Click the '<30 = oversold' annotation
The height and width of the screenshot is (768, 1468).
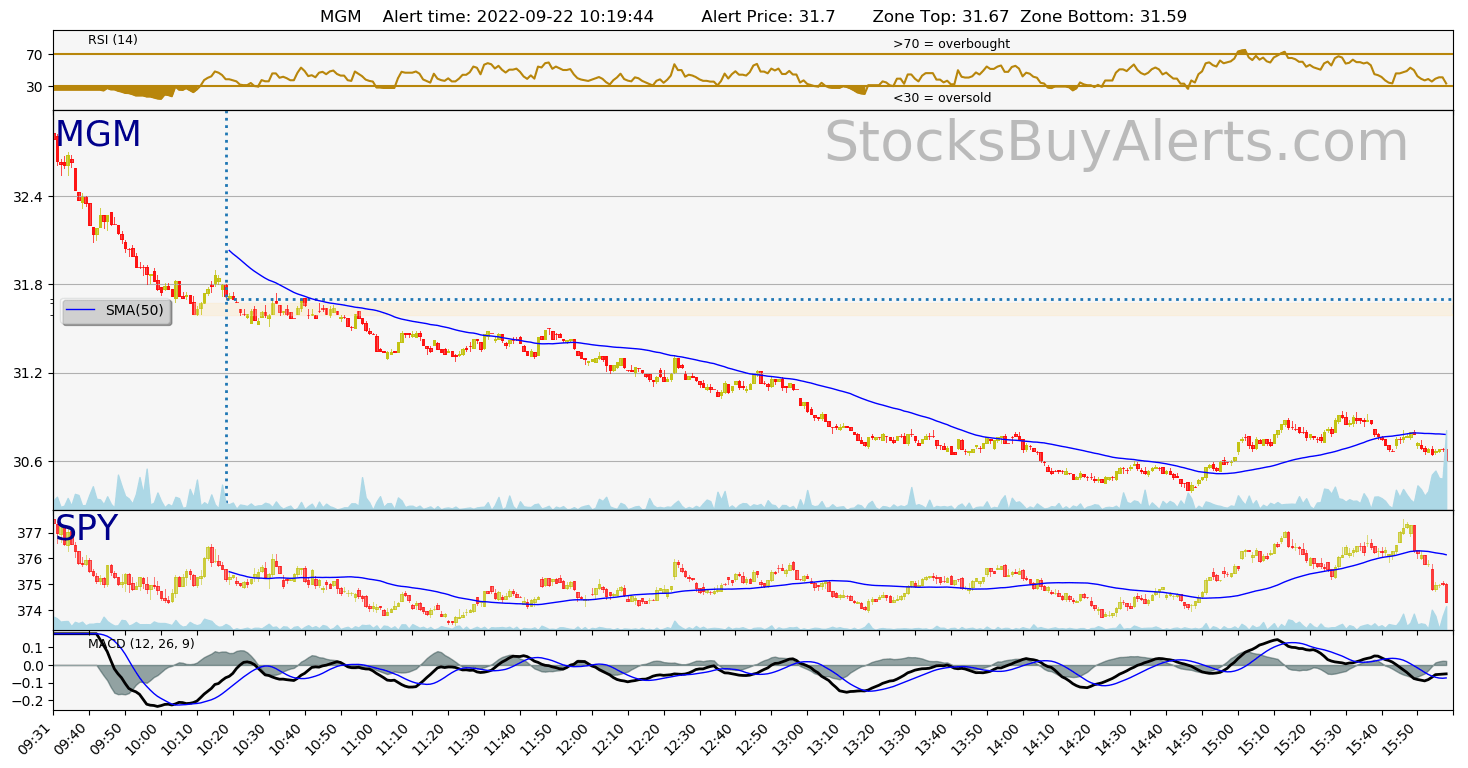click(942, 98)
